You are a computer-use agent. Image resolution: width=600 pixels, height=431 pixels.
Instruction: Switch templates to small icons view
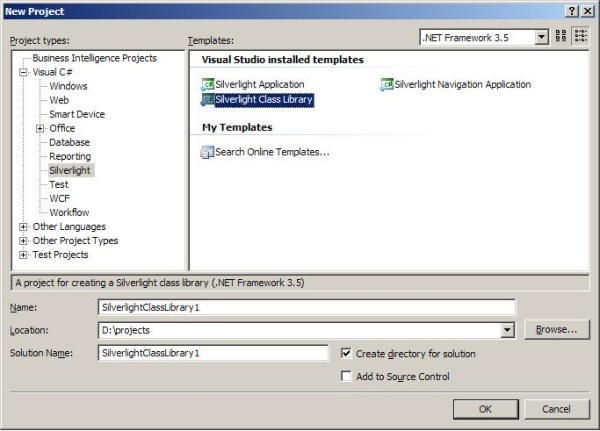point(580,36)
